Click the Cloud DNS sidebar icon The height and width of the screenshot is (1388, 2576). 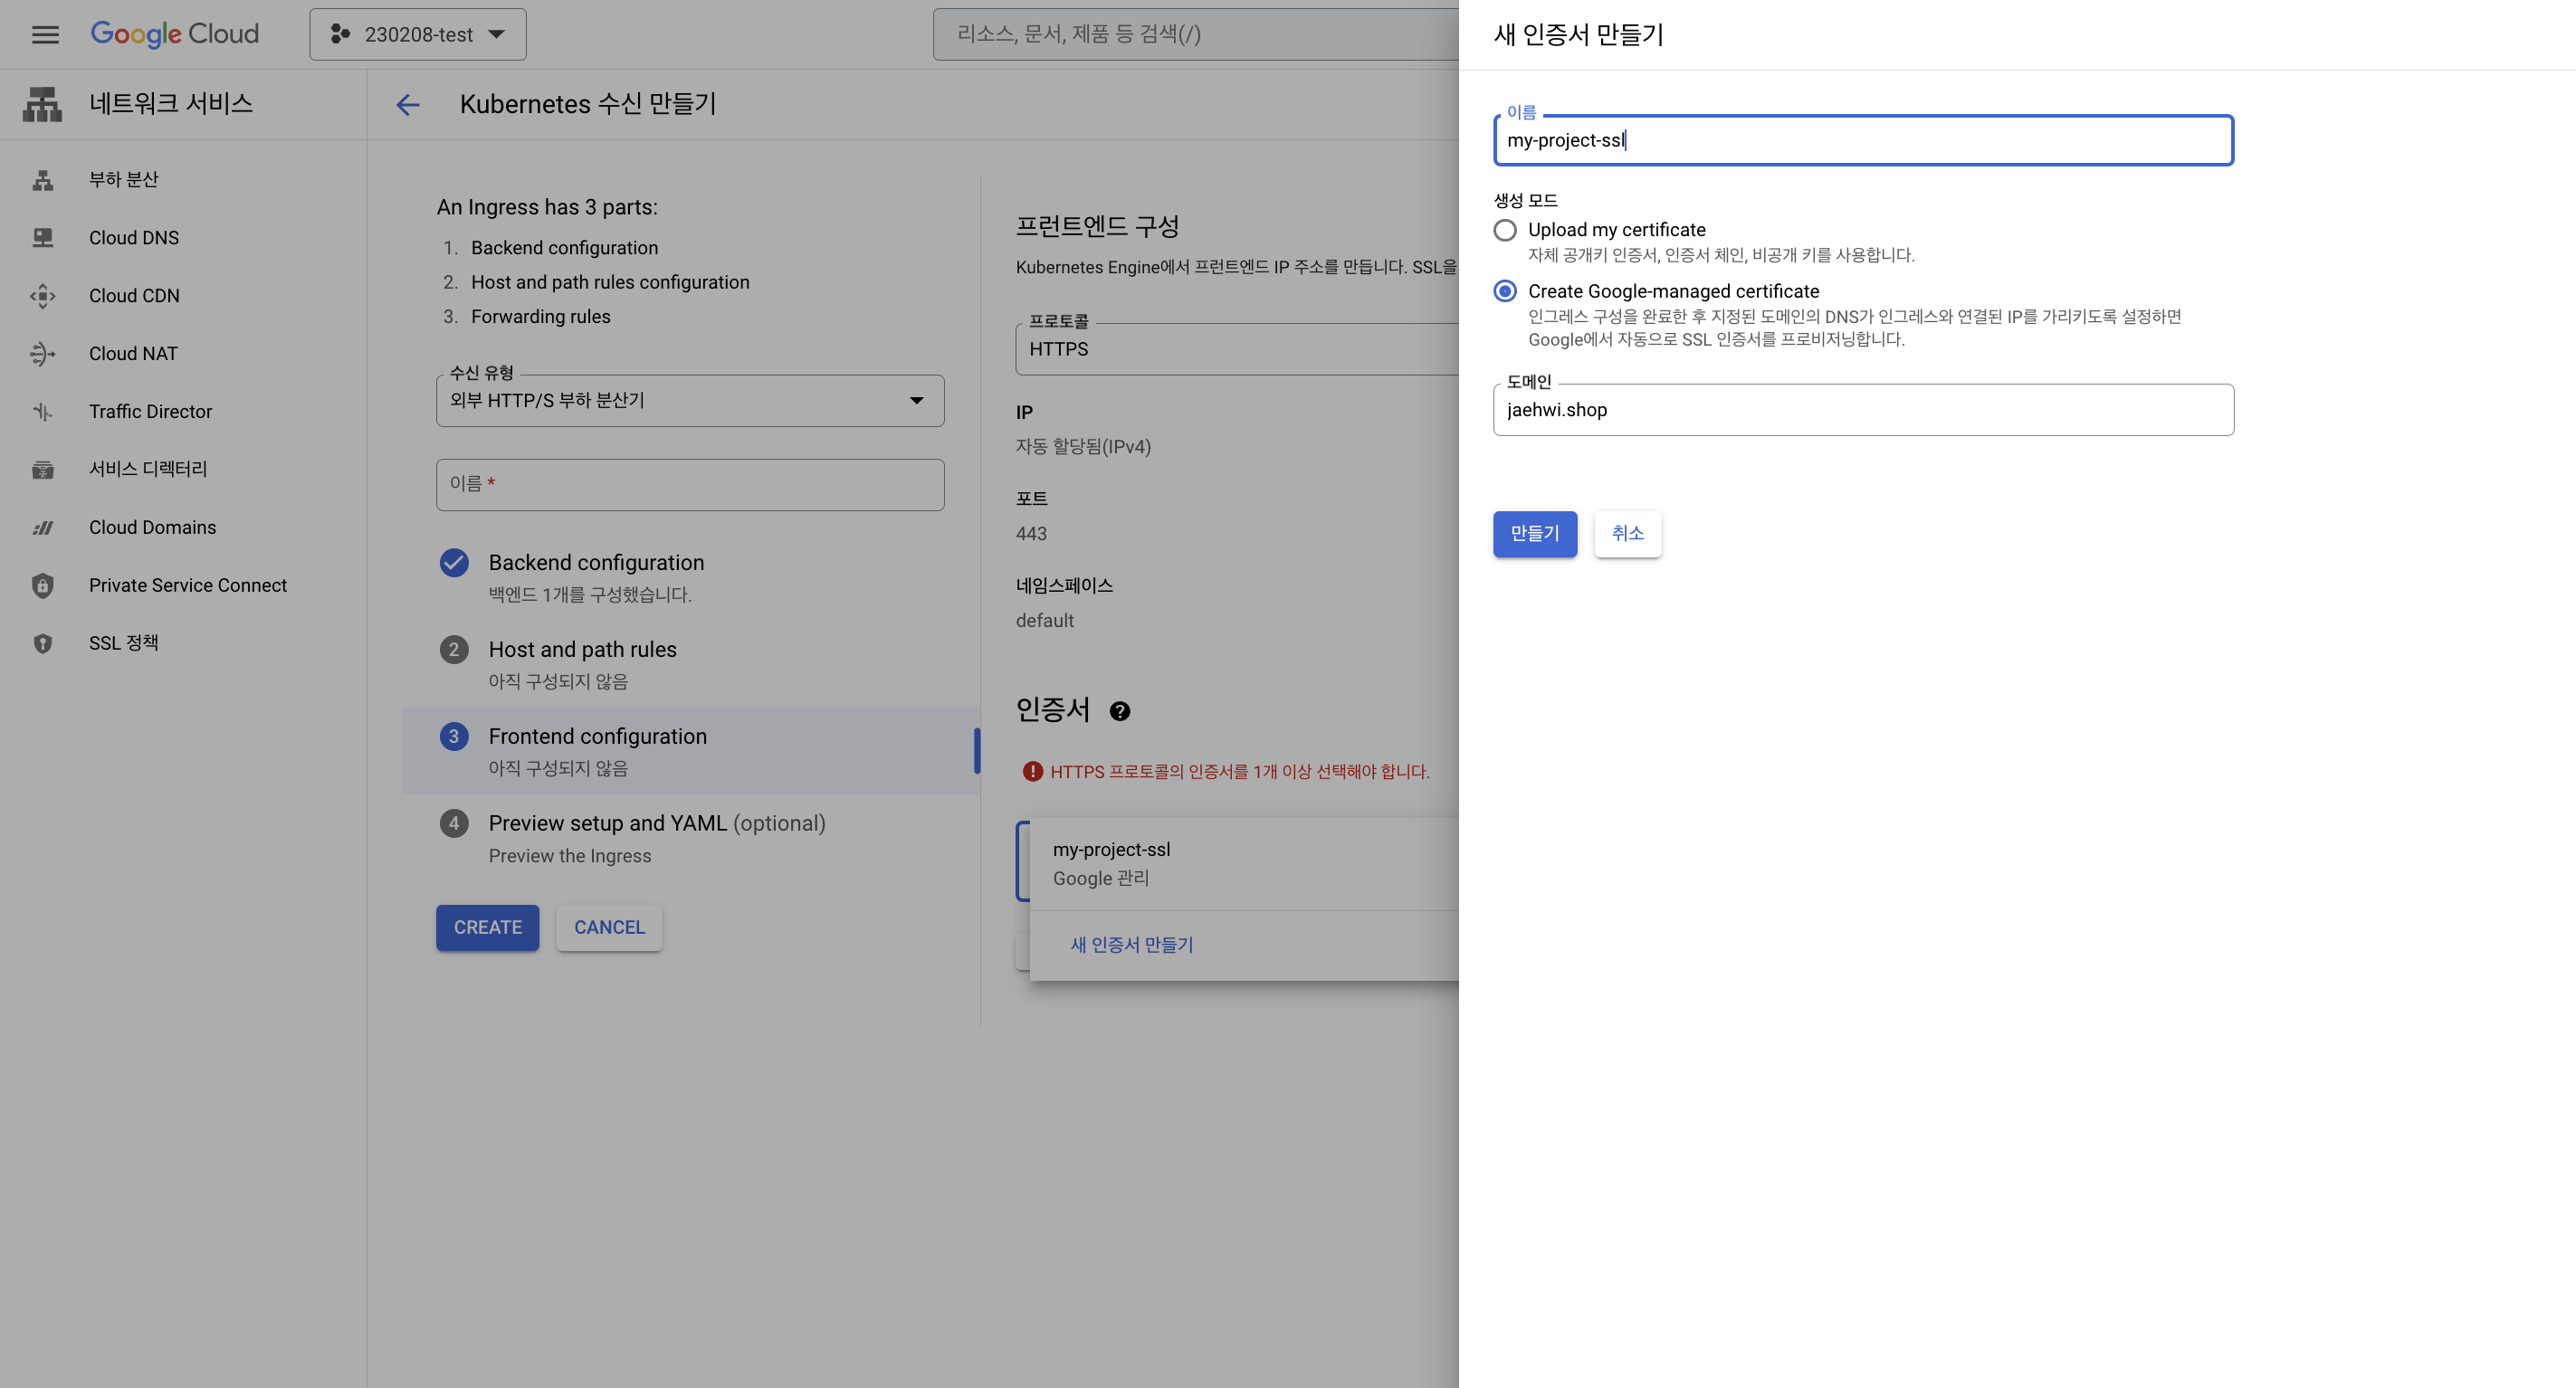point(42,238)
